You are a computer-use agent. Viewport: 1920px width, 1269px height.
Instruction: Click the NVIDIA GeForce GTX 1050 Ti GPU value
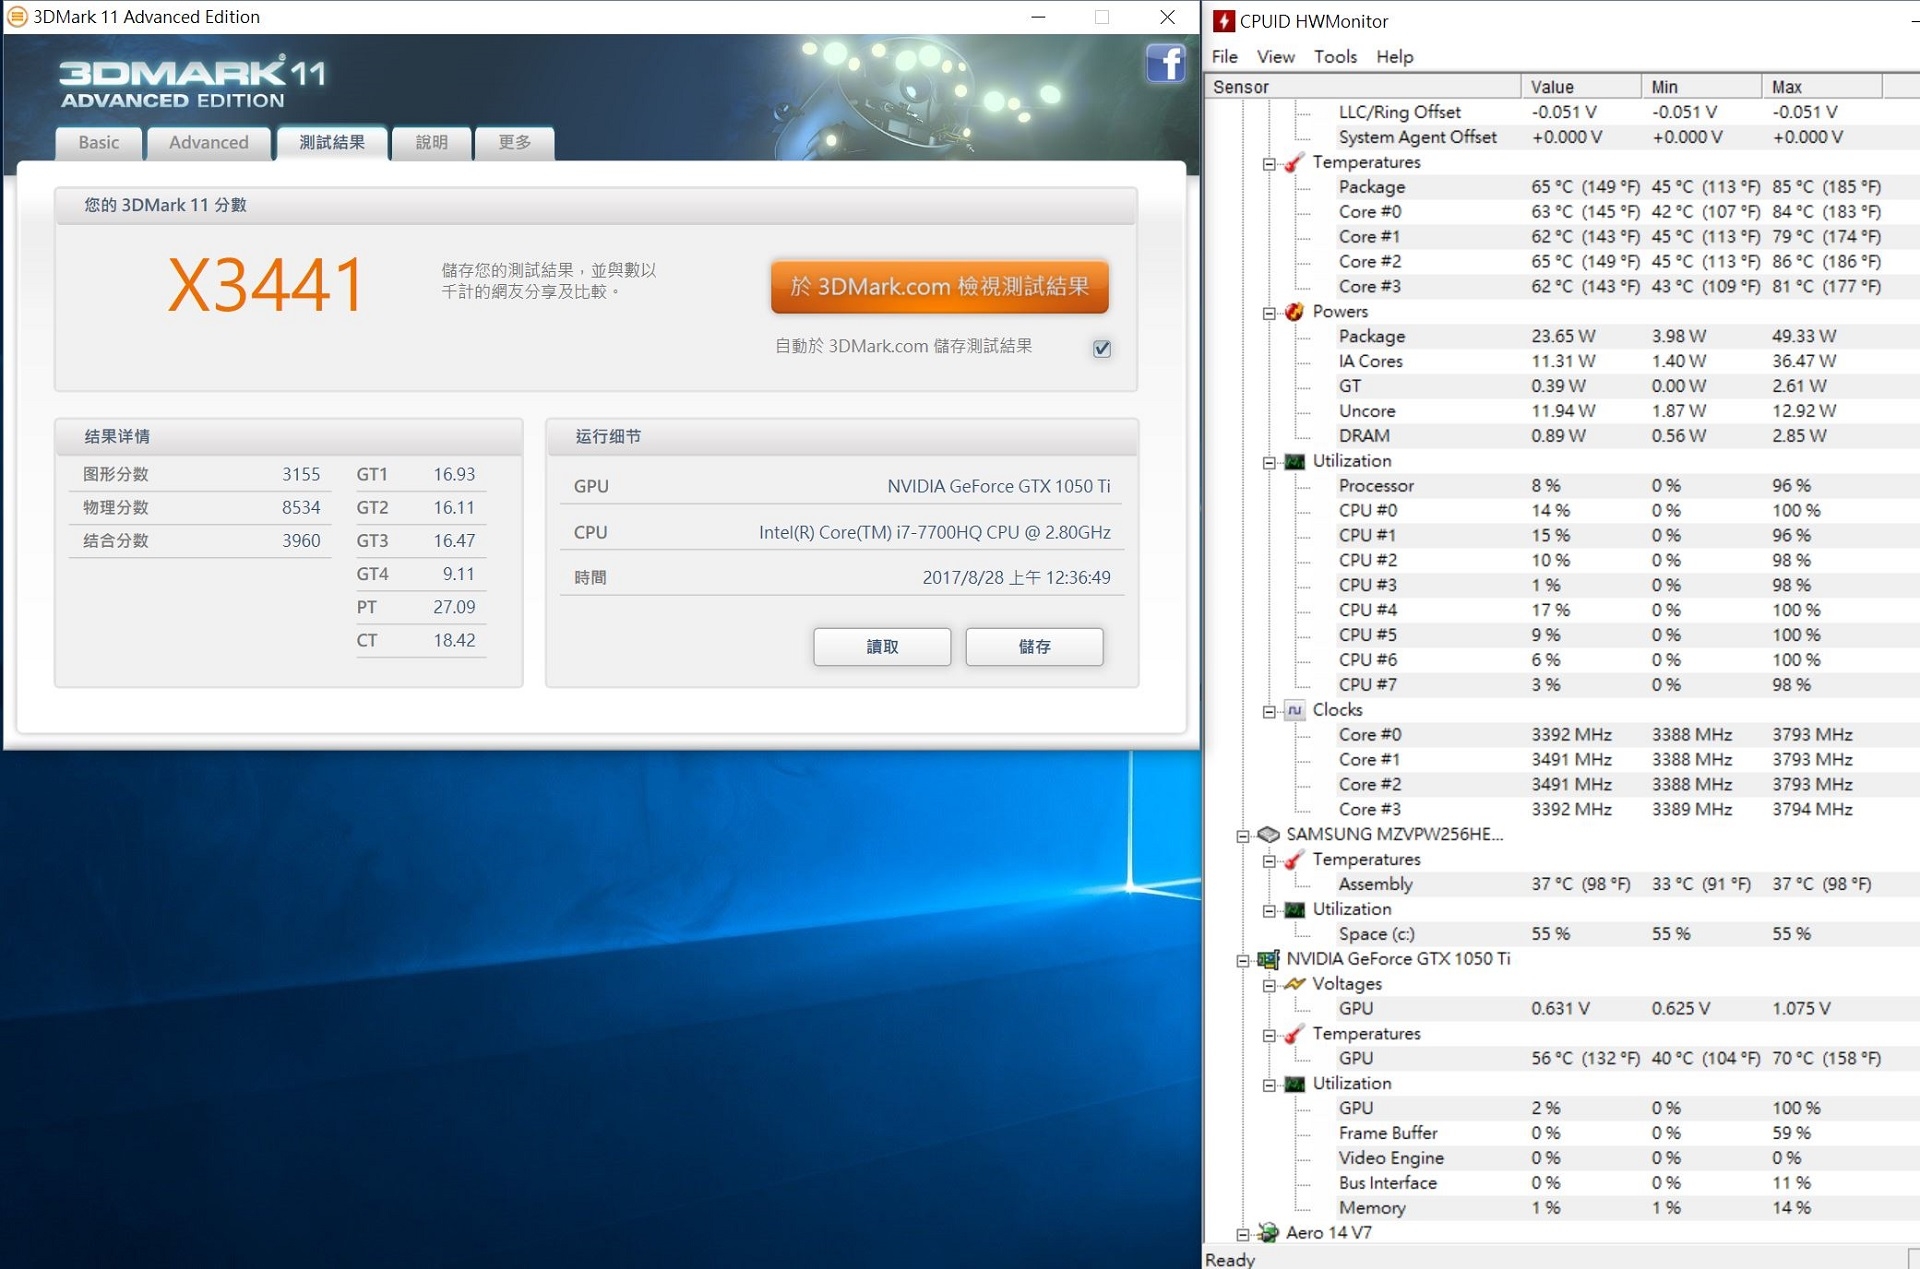tap(998, 486)
